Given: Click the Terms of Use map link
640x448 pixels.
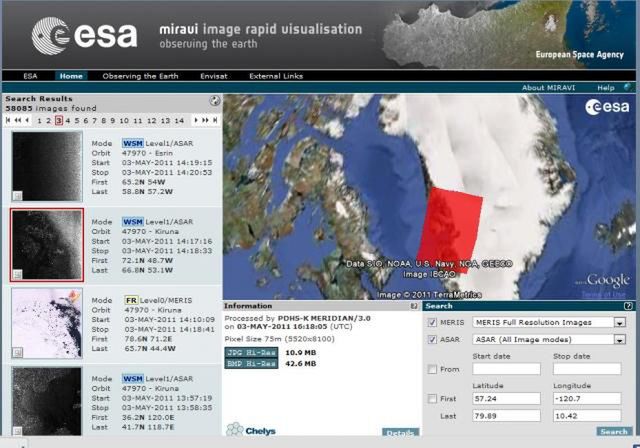Looking at the screenshot, I should pyautogui.click(x=603, y=294).
